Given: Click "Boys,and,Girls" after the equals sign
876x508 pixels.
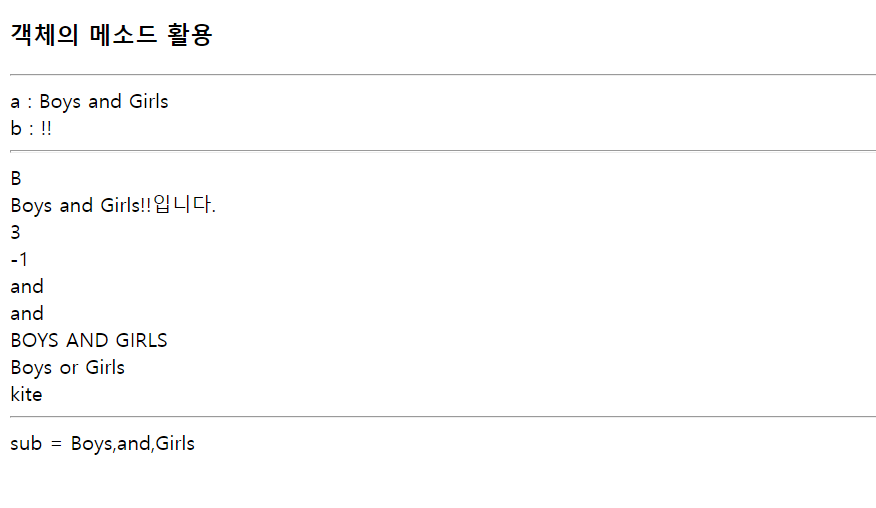Looking at the screenshot, I should point(133,443).
